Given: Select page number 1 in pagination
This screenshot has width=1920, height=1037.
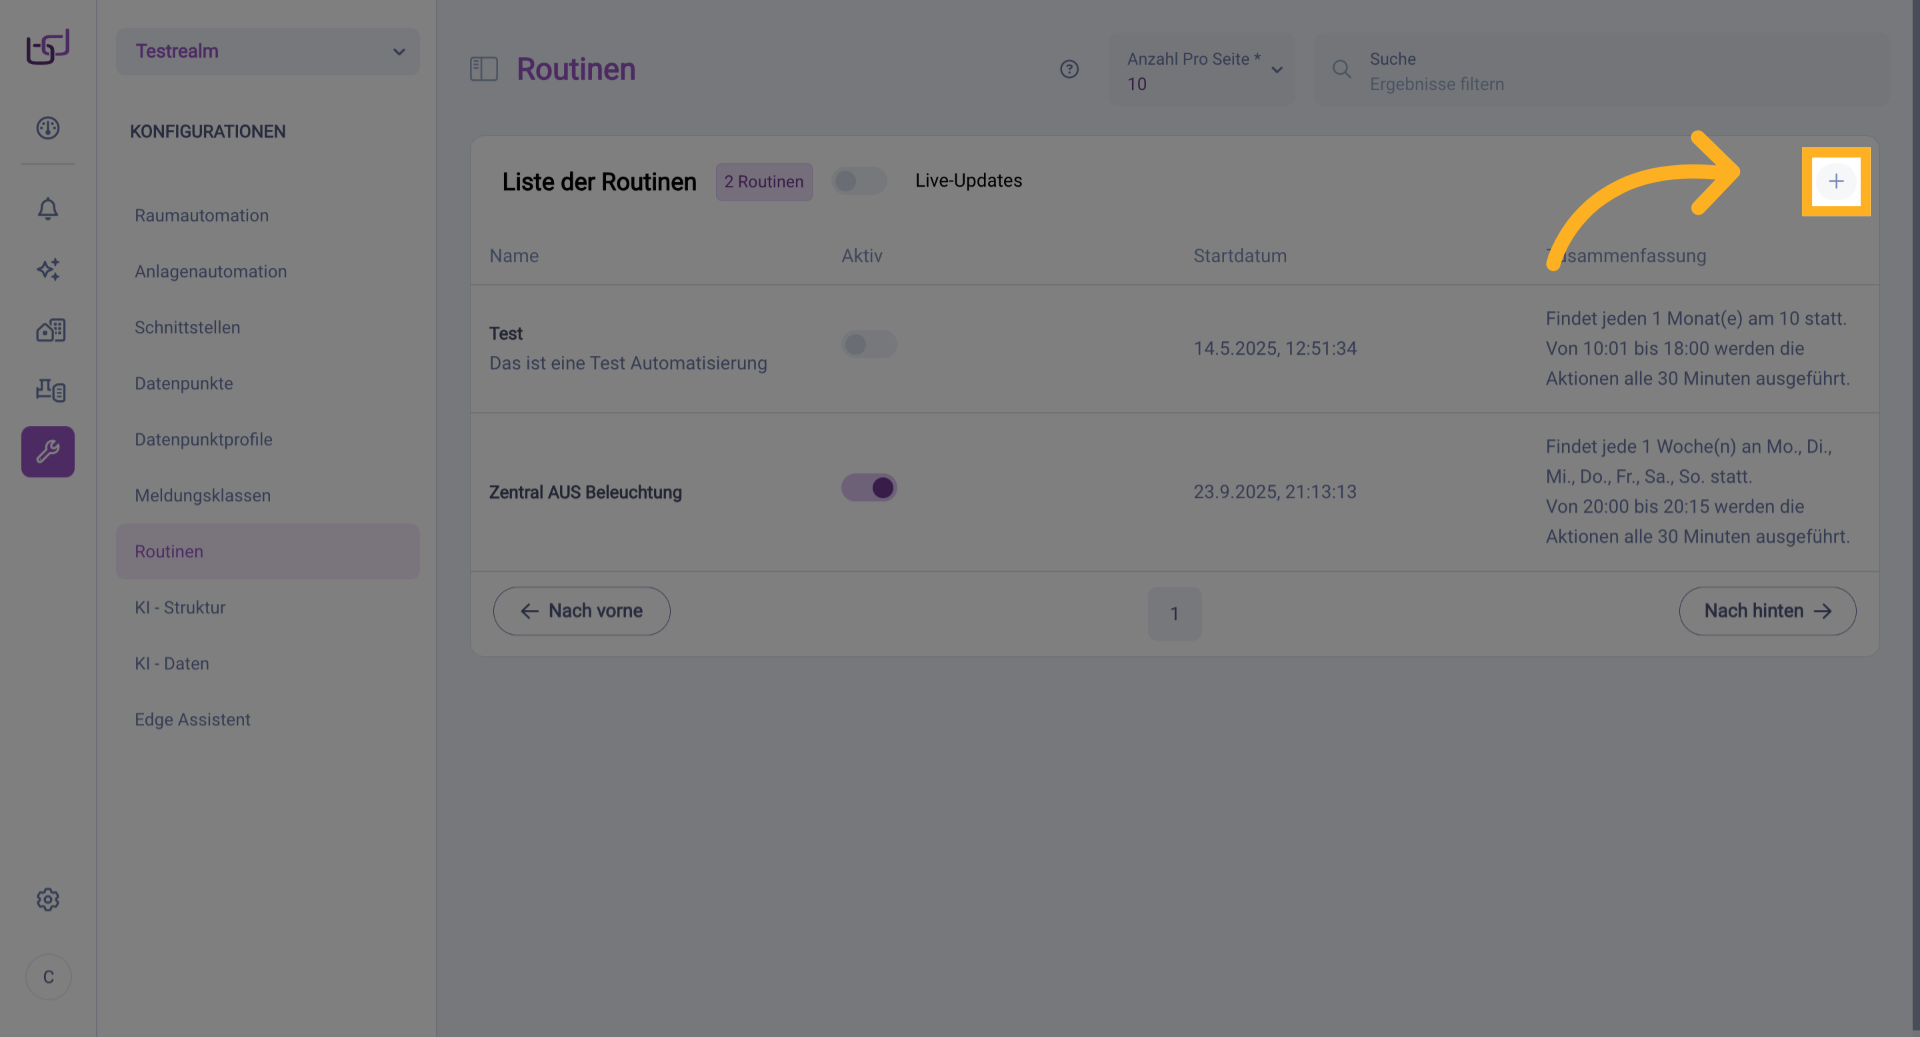Looking at the screenshot, I should 1174,613.
